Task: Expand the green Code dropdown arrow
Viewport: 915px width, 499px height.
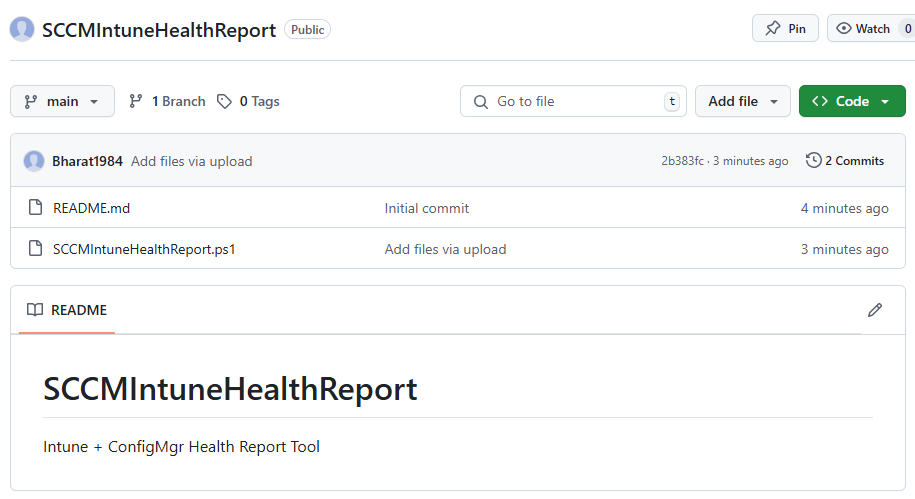Action: coord(885,102)
